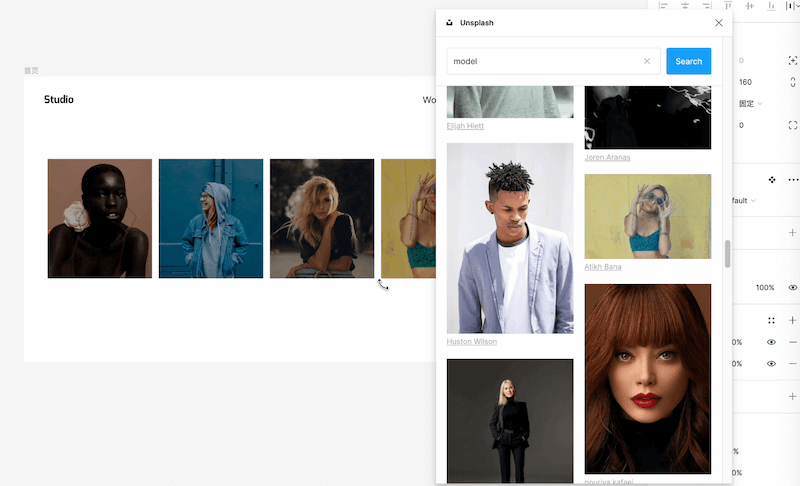Select the red-haired woman portrait photo

tap(647, 378)
